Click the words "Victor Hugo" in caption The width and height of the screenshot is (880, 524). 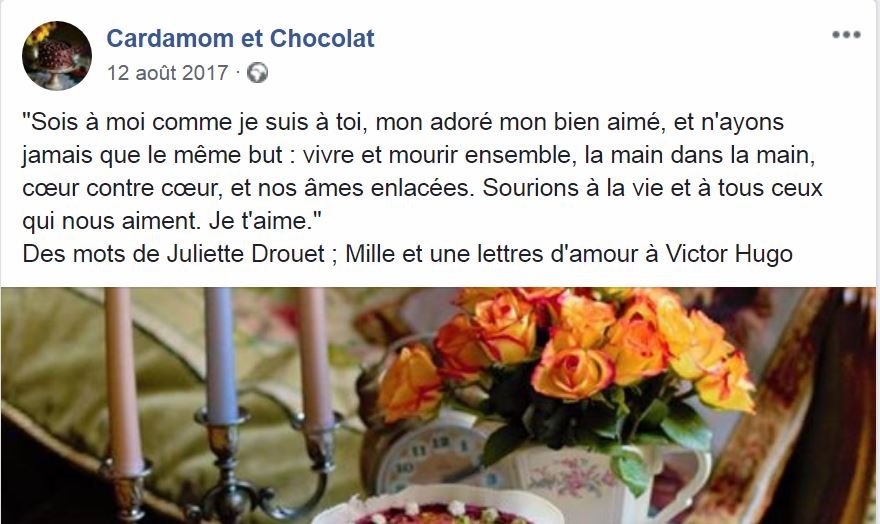tap(729, 254)
